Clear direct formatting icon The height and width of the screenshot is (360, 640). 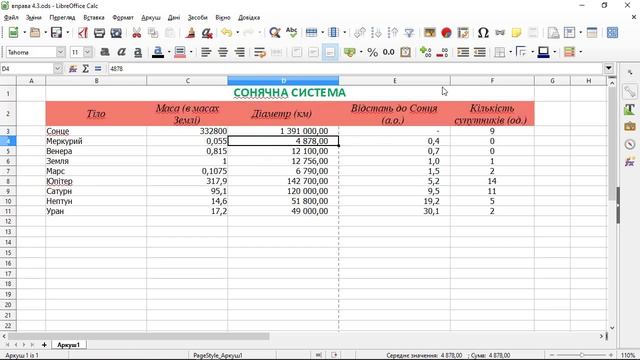click(x=207, y=33)
